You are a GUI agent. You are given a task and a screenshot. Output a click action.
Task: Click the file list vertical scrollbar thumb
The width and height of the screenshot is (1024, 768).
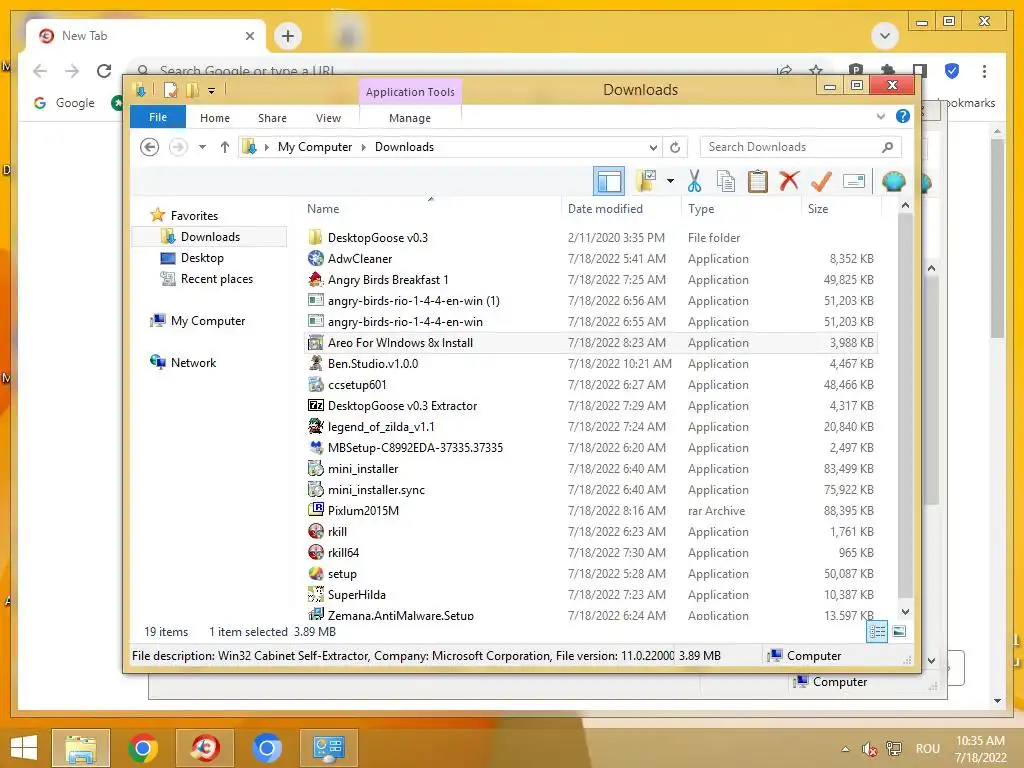(904, 405)
